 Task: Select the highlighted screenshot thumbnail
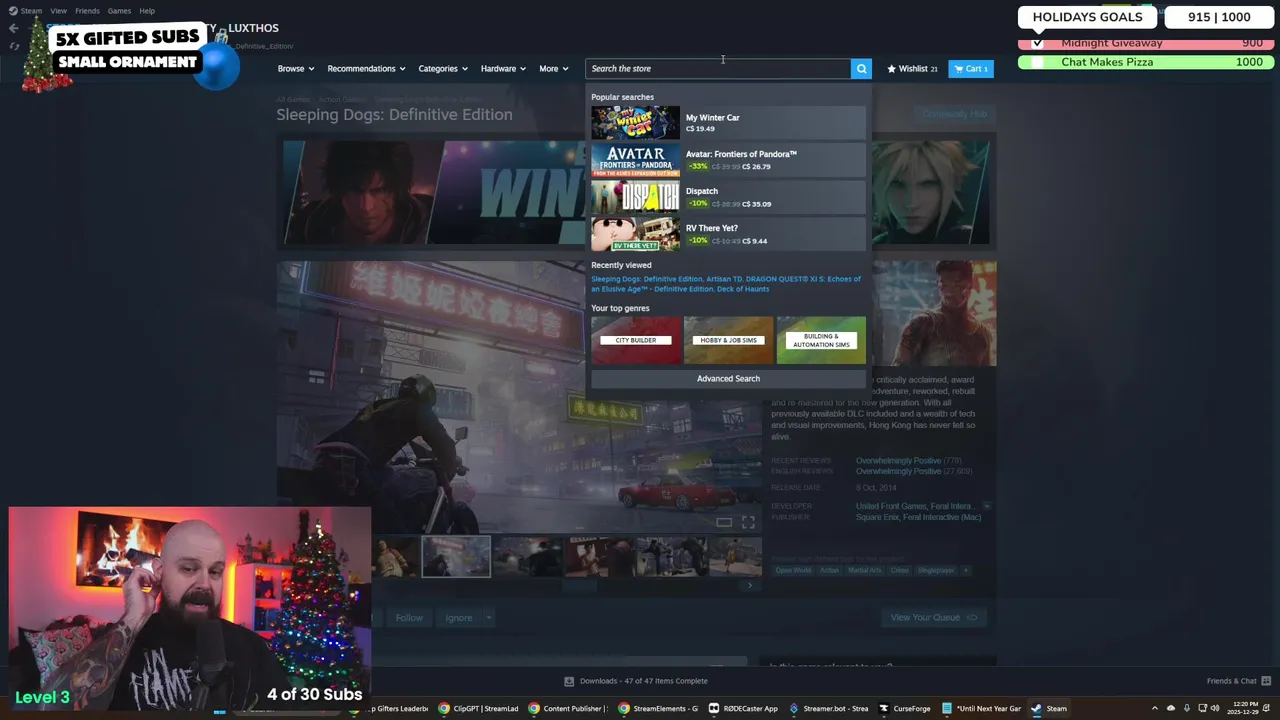point(456,557)
